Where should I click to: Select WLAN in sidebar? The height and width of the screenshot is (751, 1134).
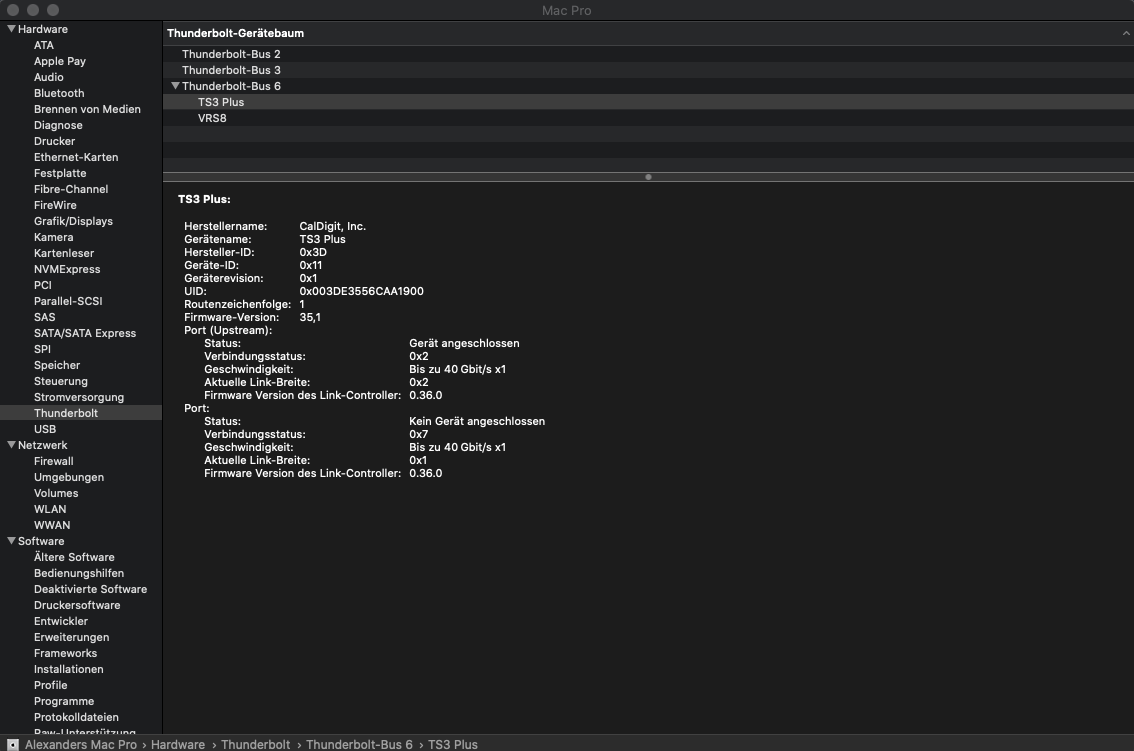pos(50,509)
